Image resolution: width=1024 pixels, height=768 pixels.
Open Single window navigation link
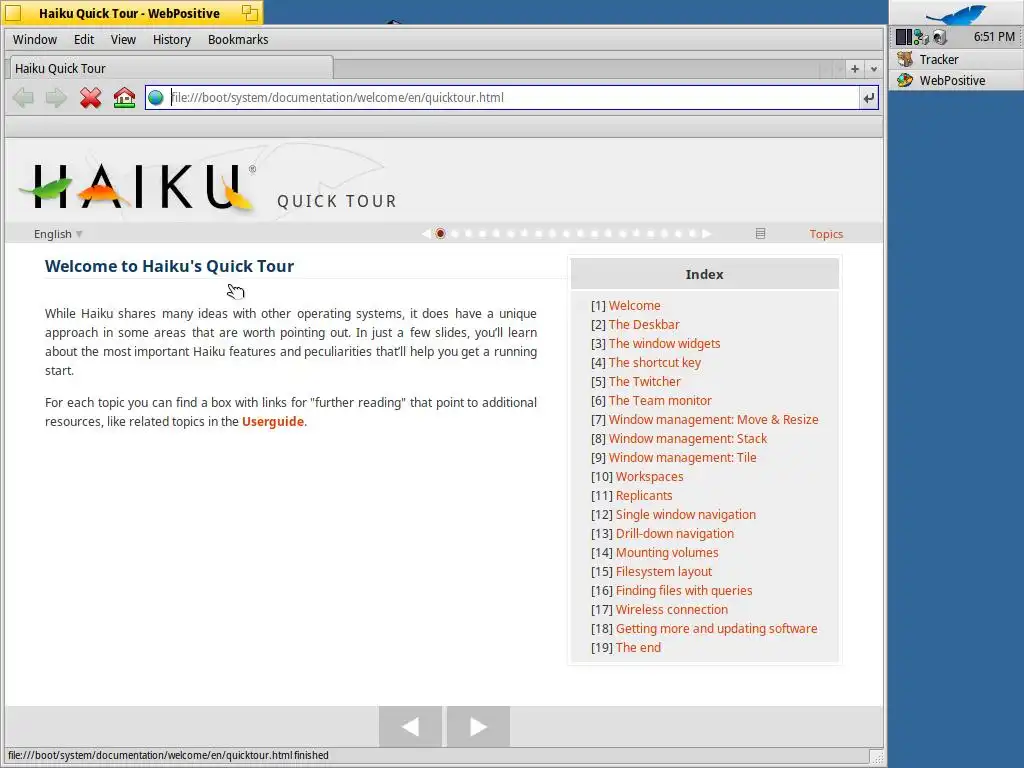686,515
